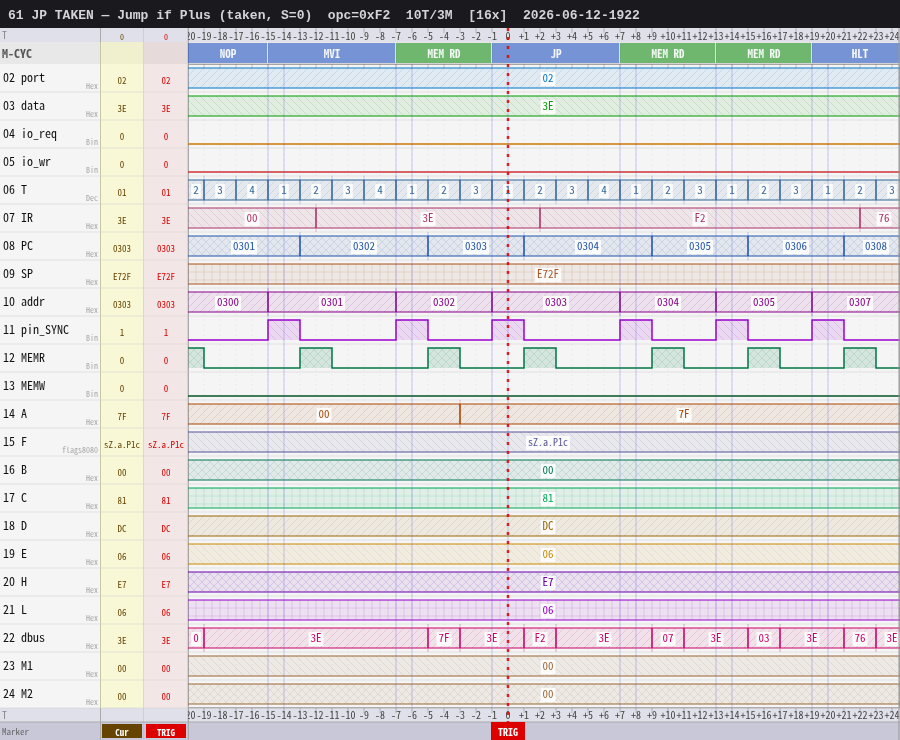Click dbus value 07 segment
This screenshot has width=900, height=740.
click(668, 638)
